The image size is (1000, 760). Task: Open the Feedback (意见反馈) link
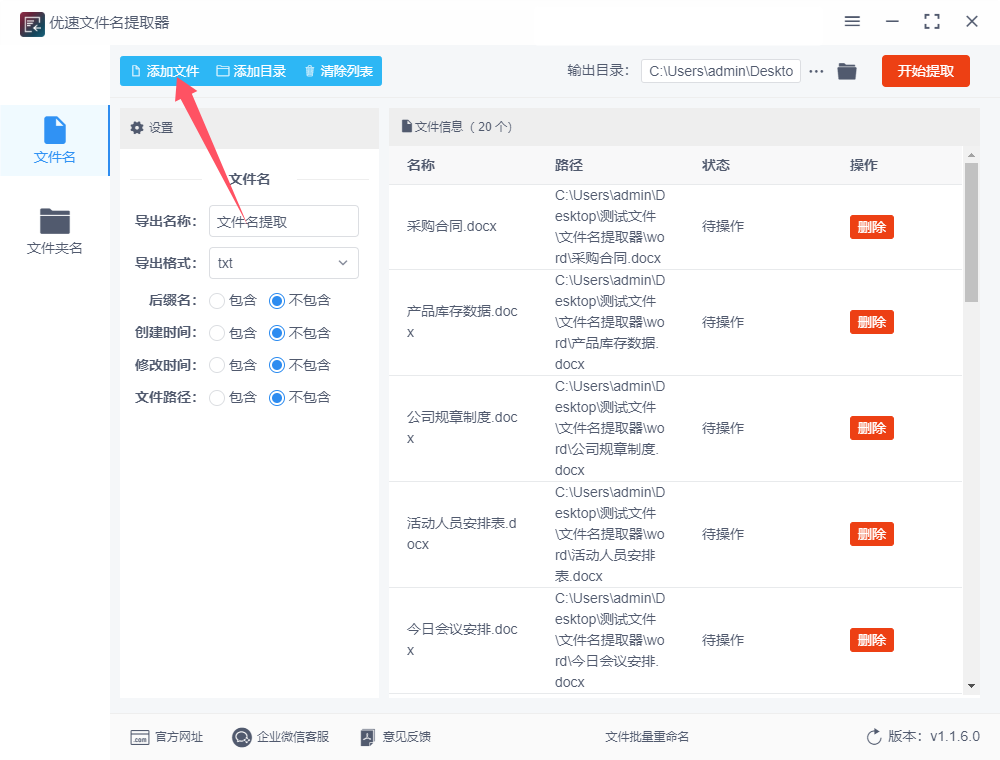click(395, 737)
